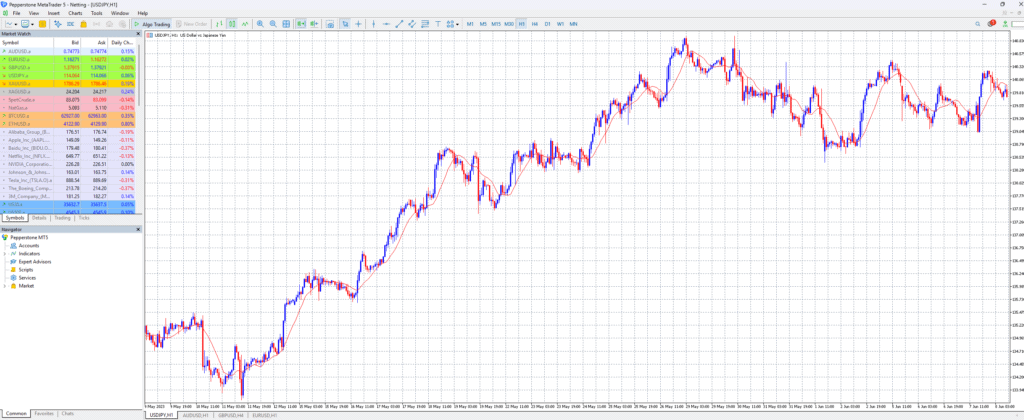Open notifications icon with red badge

tap(991, 24)
